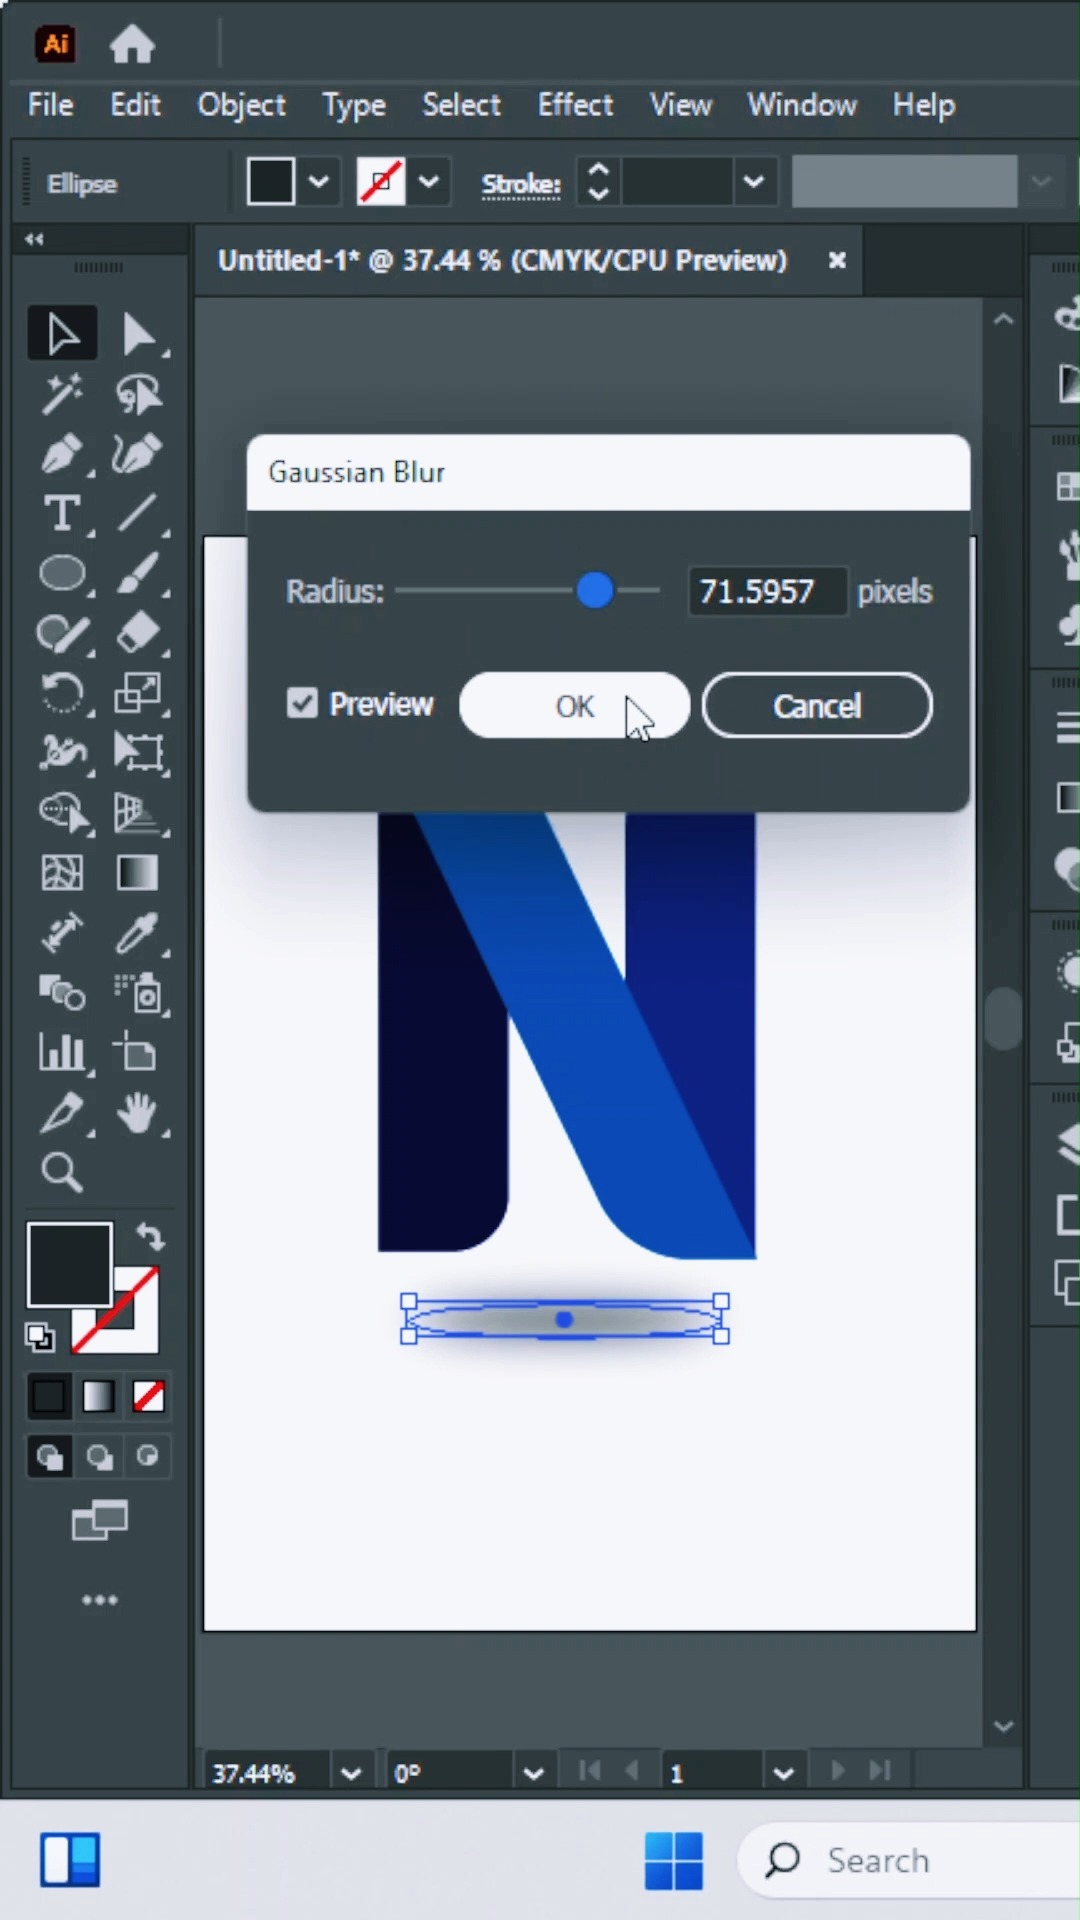Viewport: 1080px width, 1920px height.
Task: Click the large fill color swatch in tools
Action: tap(69, 1264)
